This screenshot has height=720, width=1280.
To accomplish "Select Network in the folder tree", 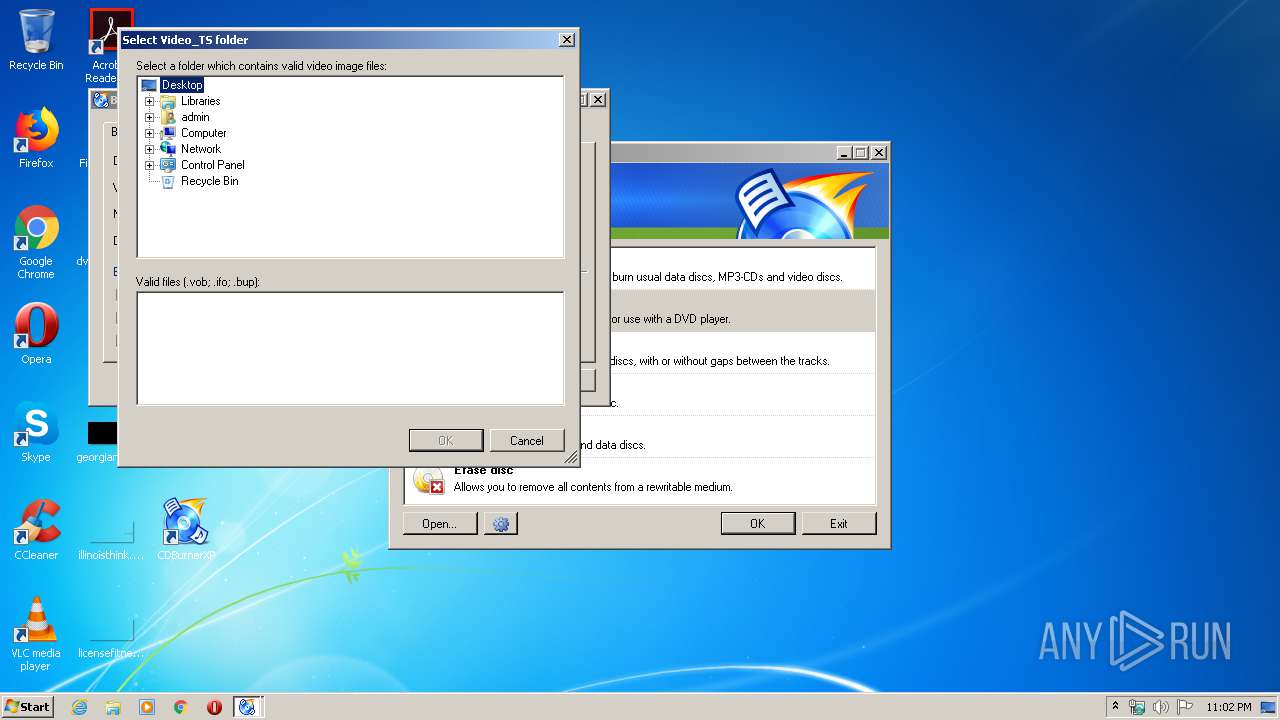I will pyautogui.click(x=200, y=149).
